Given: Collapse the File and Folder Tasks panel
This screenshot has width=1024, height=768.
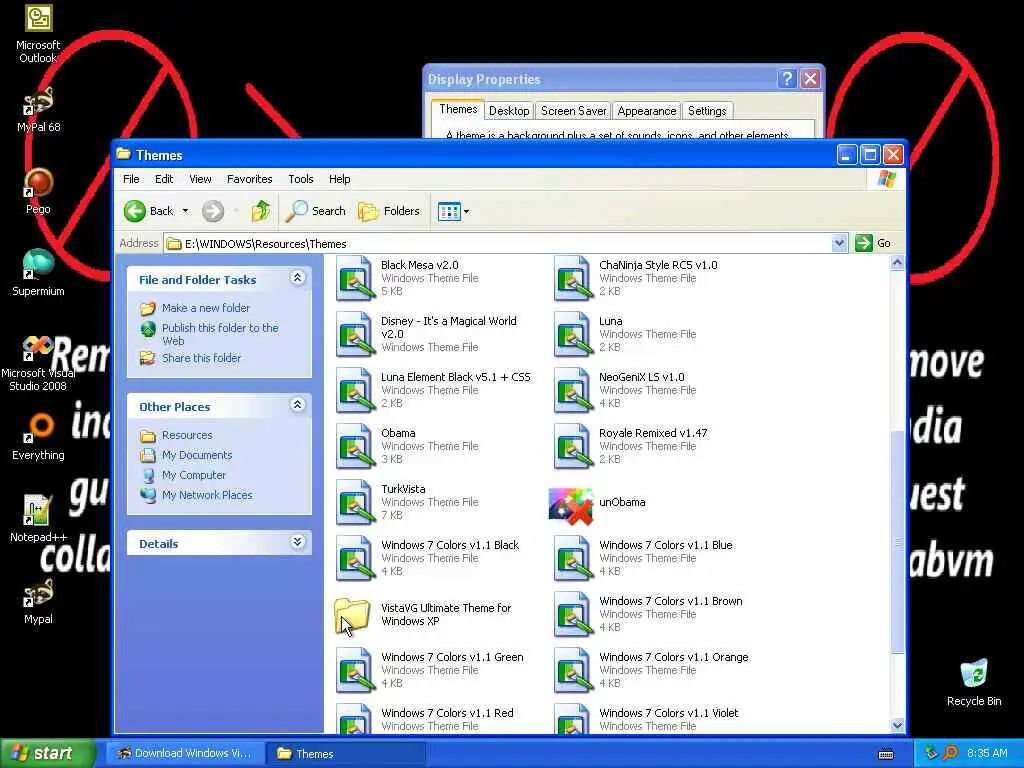Looking at the screenshot, I should (x=297, y=278).
